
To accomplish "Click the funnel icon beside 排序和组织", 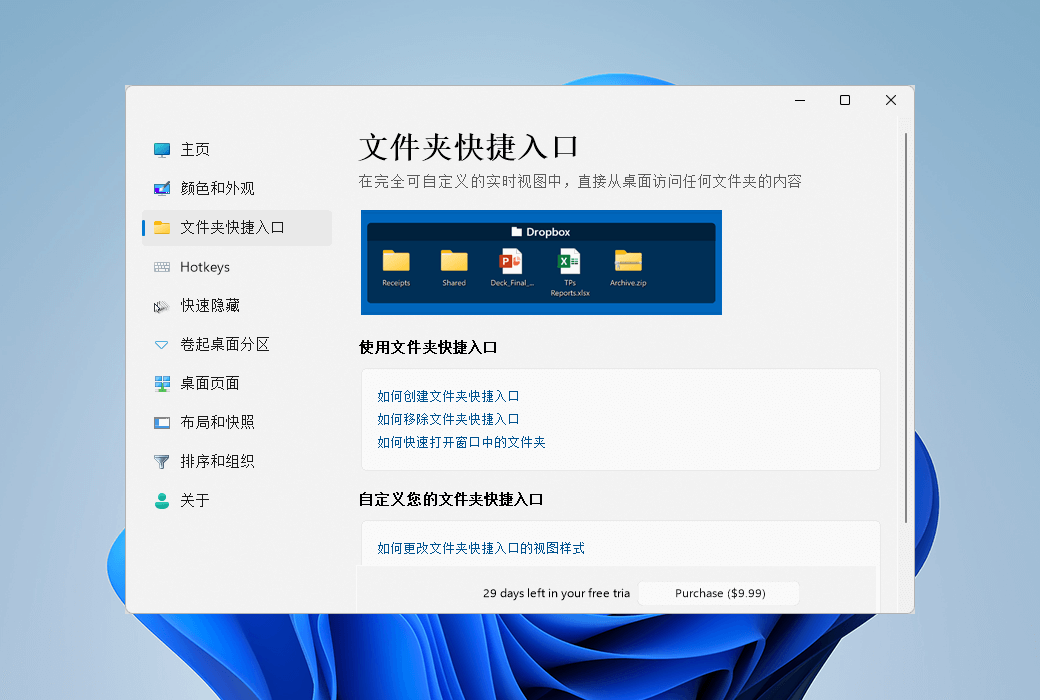I will 162,462.
